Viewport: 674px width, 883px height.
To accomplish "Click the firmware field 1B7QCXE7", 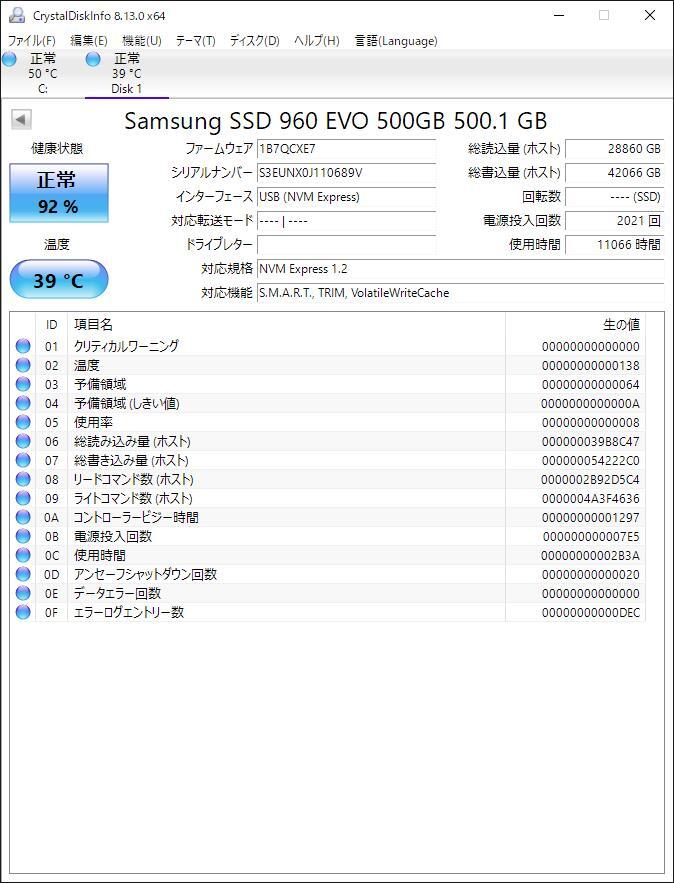I will 346,149.
